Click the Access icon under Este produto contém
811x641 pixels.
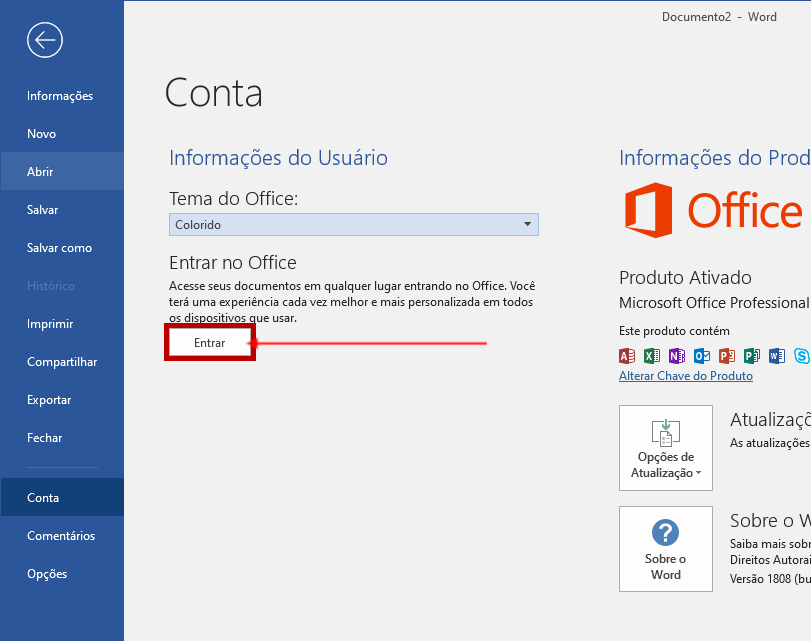627,356
